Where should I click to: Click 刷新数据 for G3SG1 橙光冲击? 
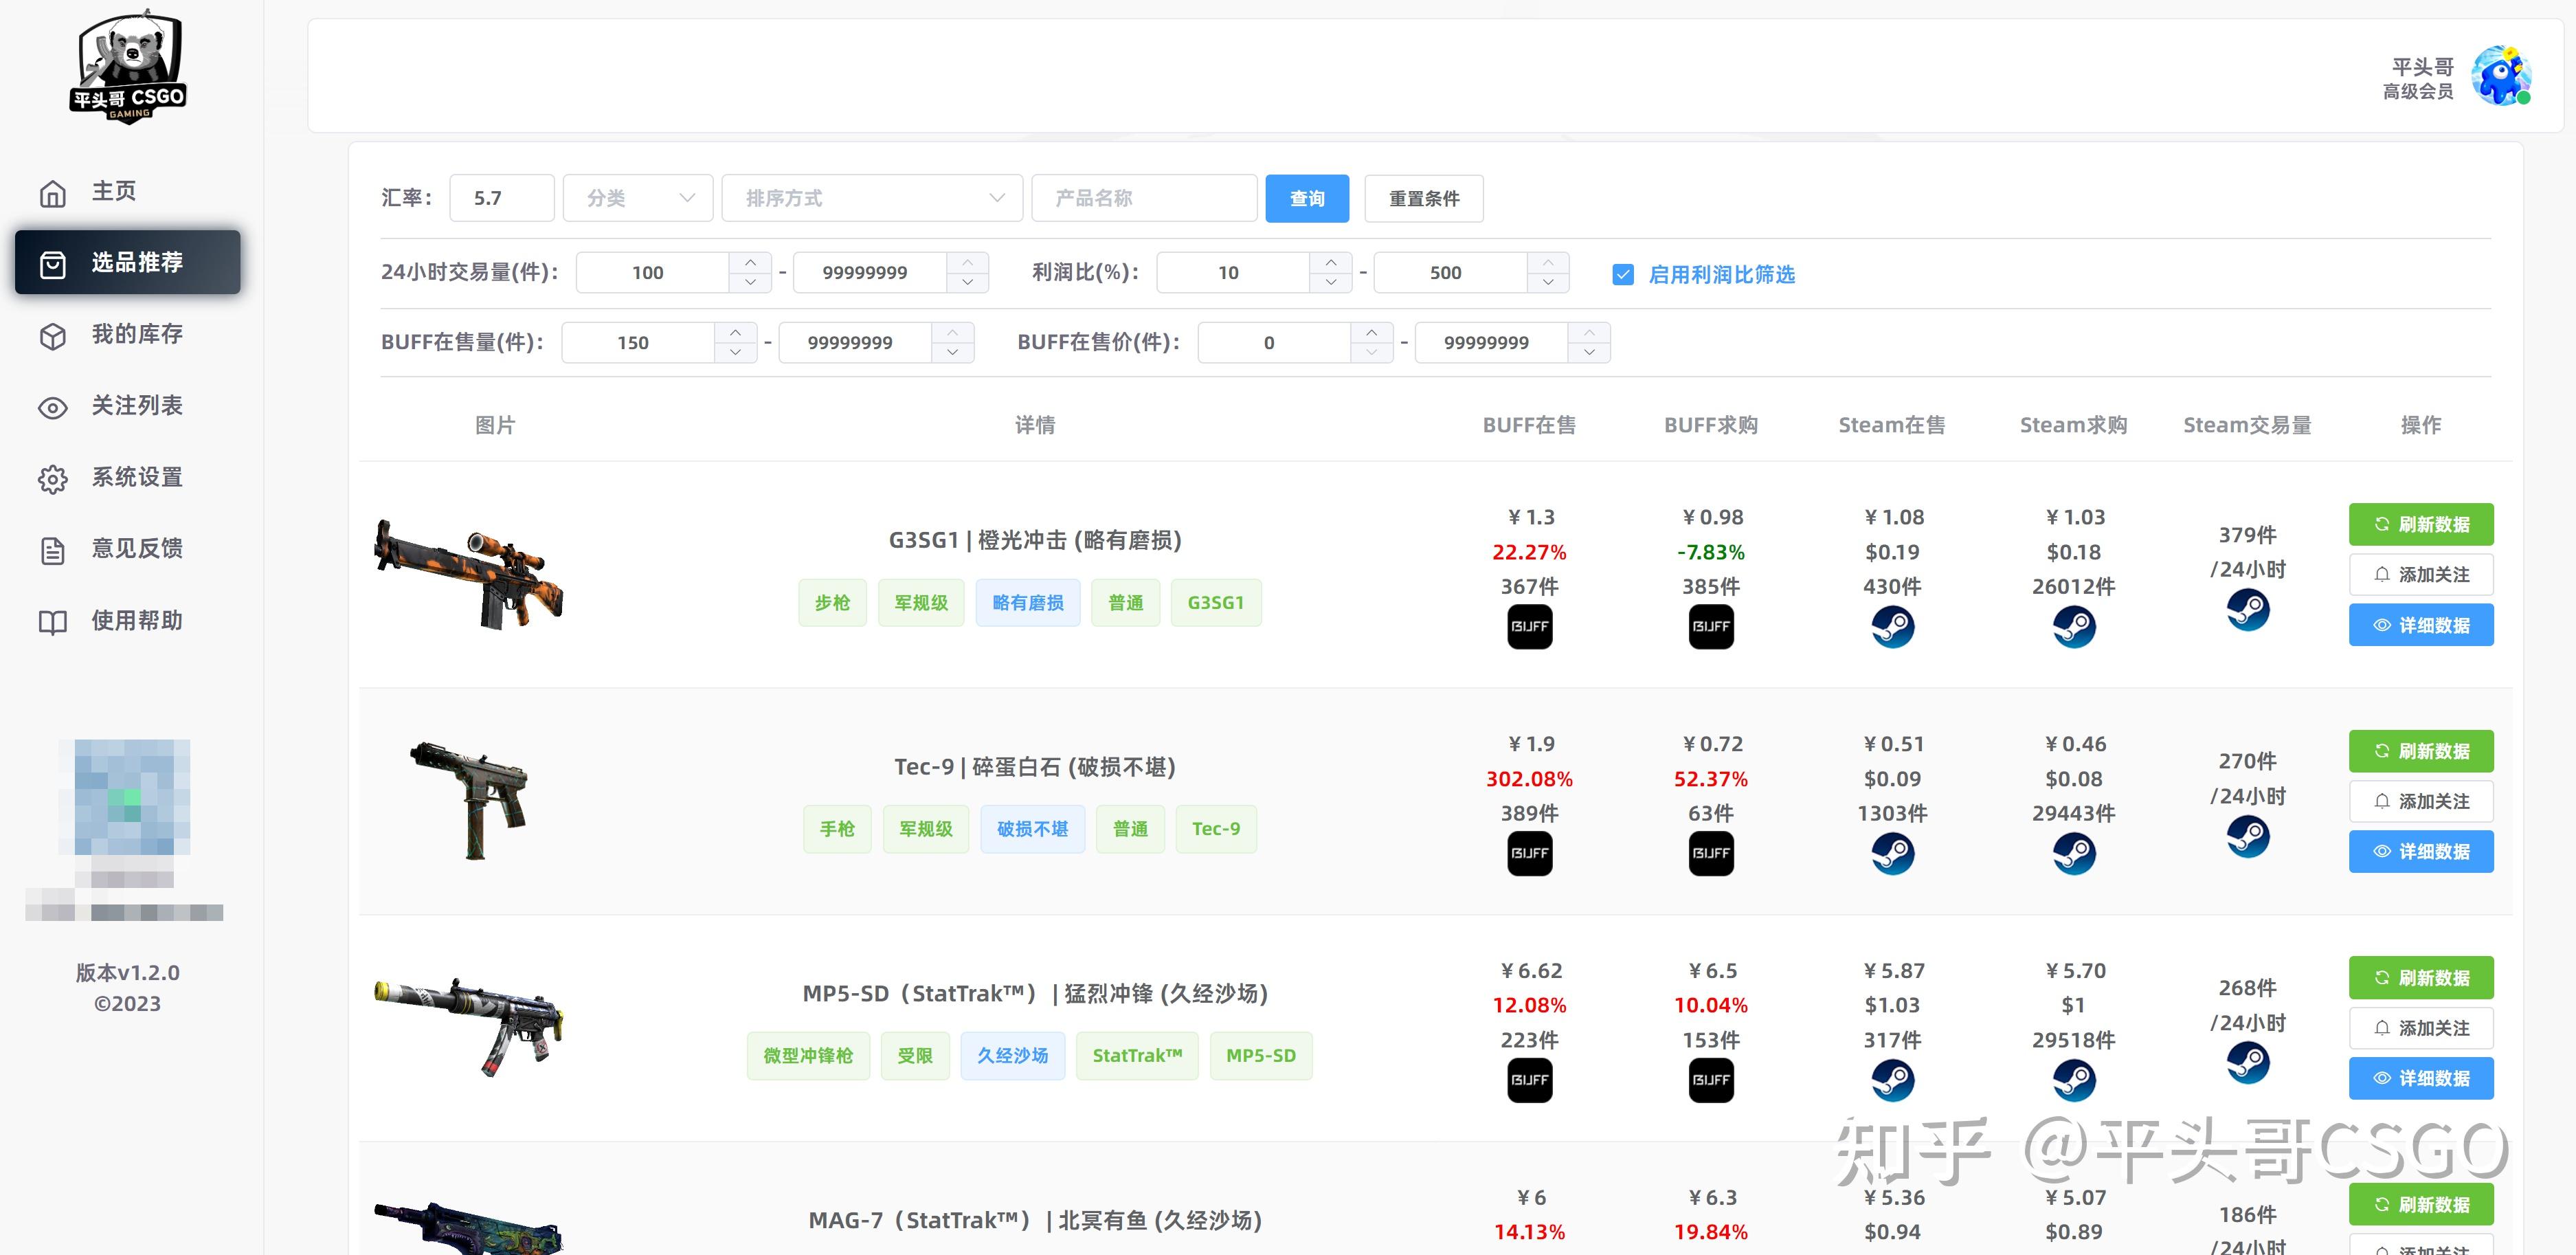click(2421, 524)
